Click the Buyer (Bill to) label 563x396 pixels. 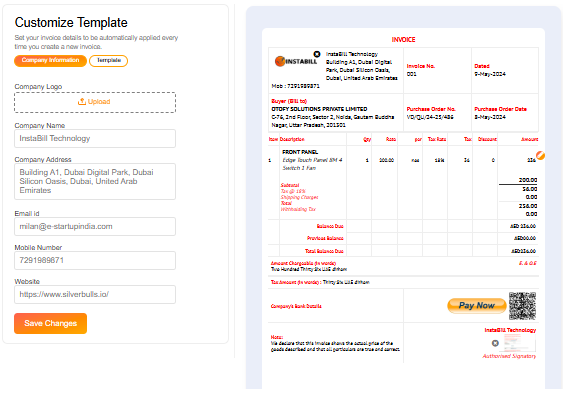pyautogui.click(x=289, y=101)
